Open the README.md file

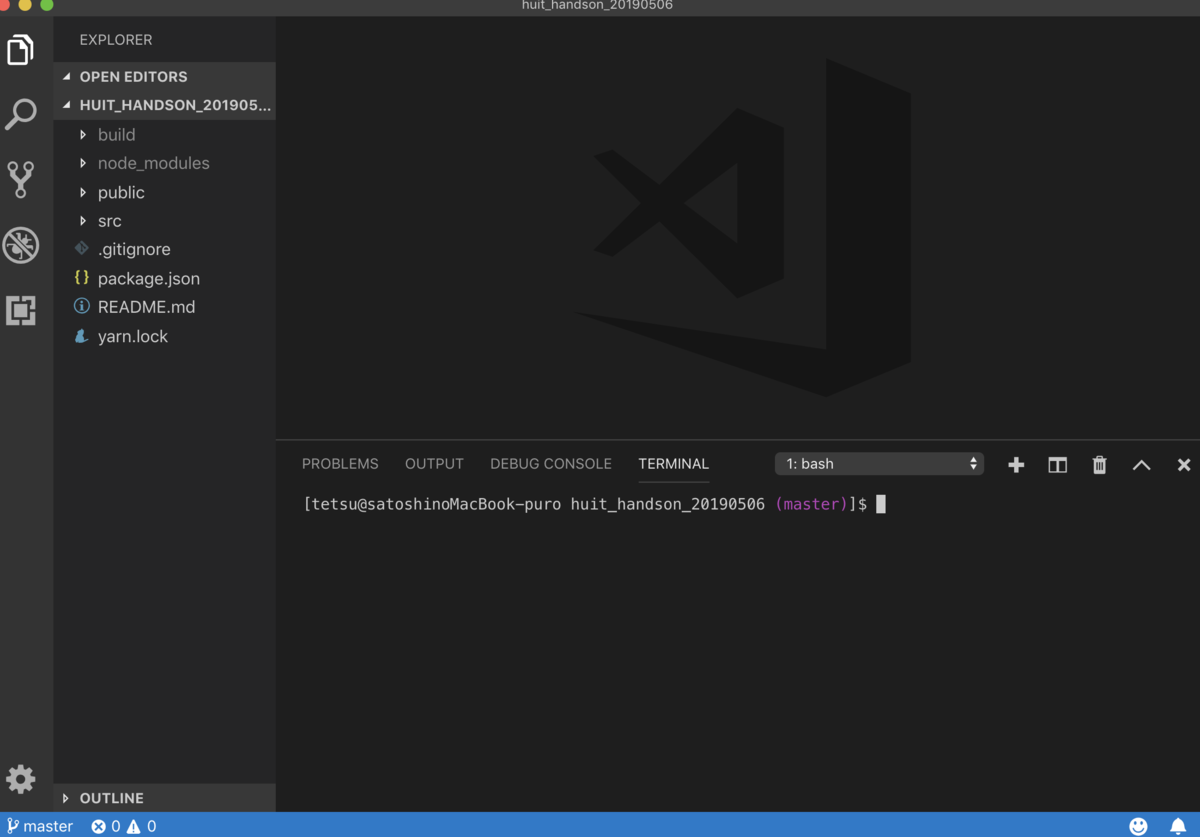pyautogui.click(x=165, y=307)
